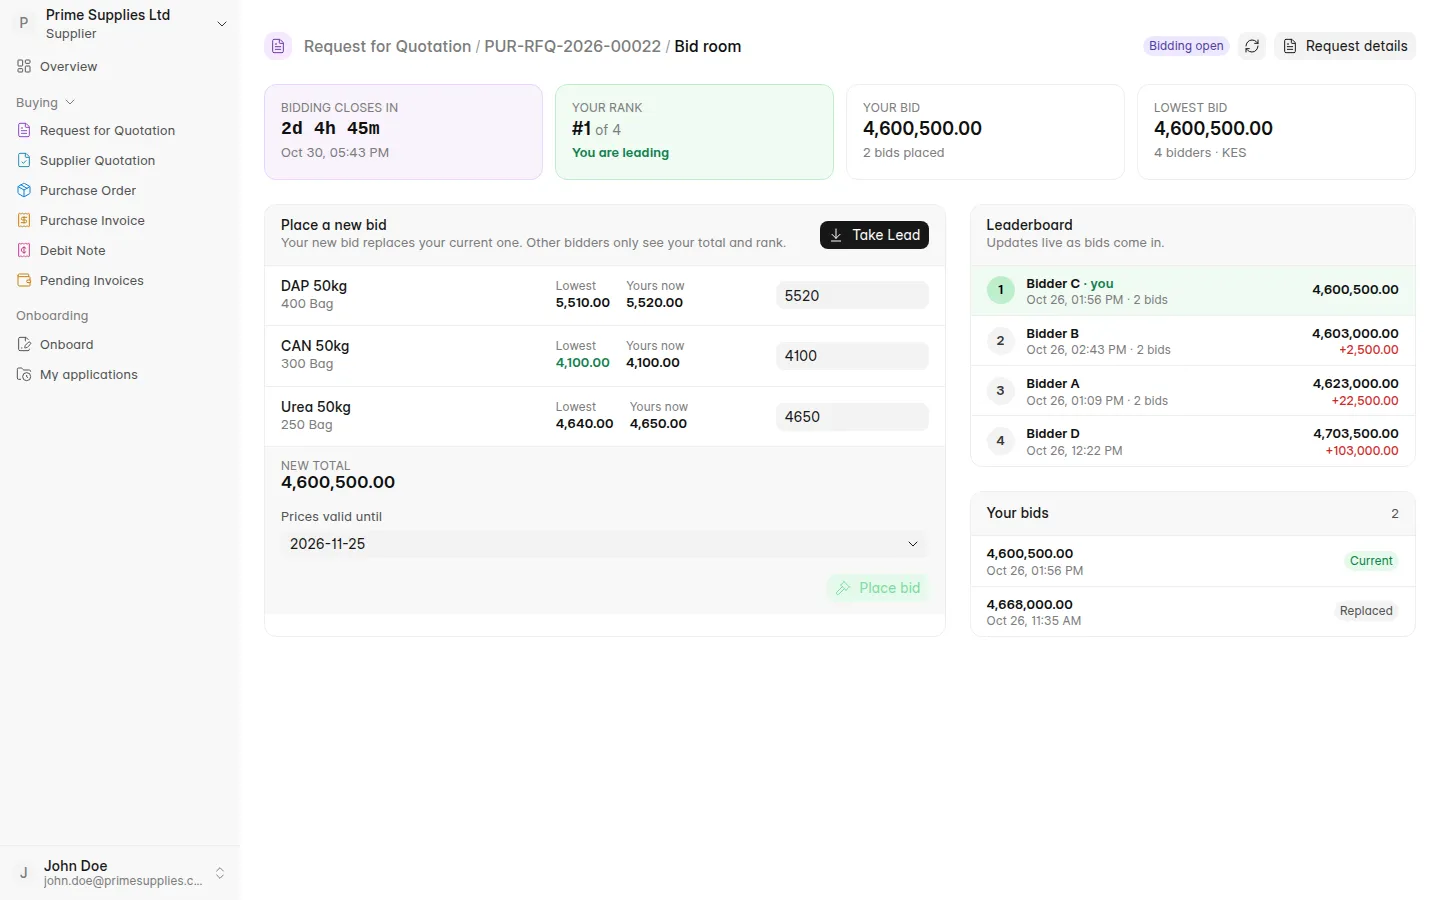
Task: Click the Current status badge
Action: 1371,561
